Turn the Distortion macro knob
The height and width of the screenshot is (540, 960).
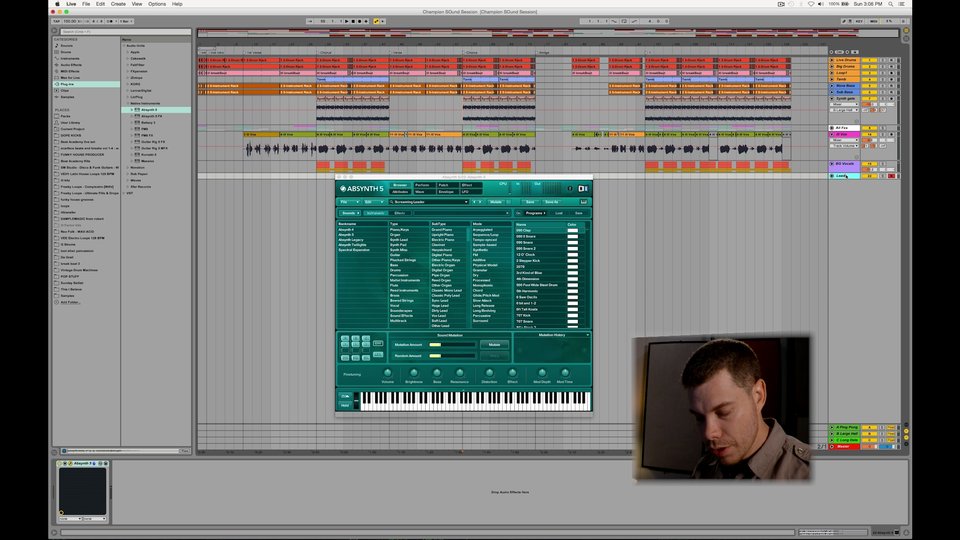pos(489,373)
